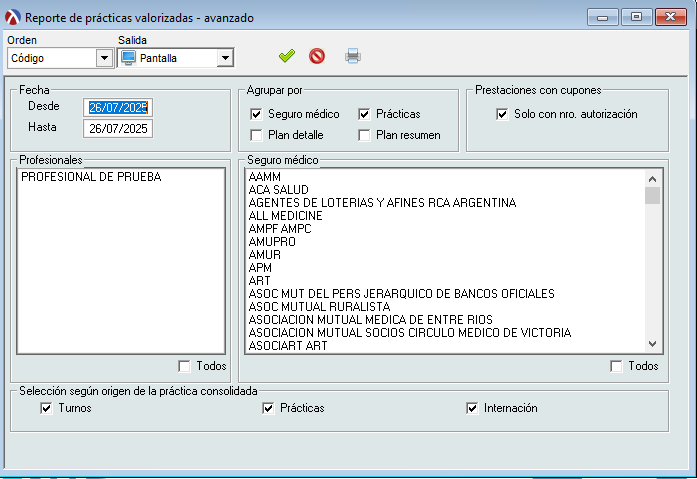
Task: Untick the Turnos origin checkbox
Action: [x=46, y=408]
